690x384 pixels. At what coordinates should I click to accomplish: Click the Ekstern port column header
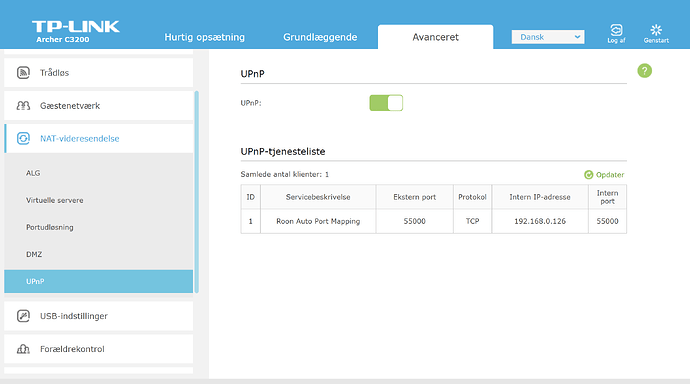(415, 197)
